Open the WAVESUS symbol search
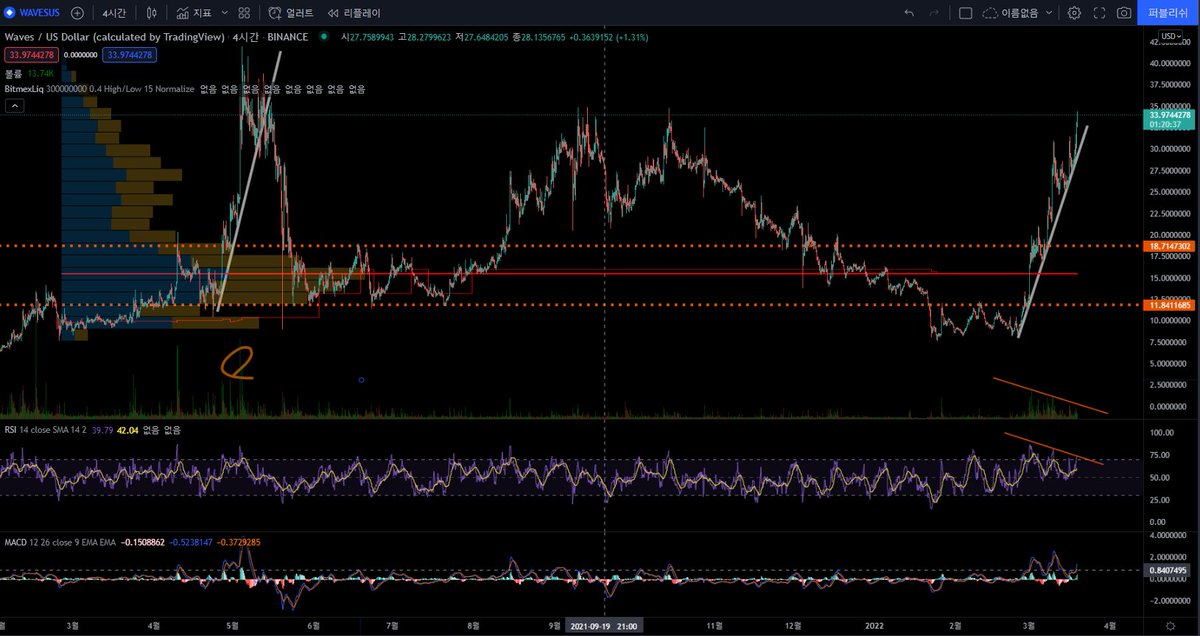The height and width of the screenshot is (636, 1200). (33, 14)
